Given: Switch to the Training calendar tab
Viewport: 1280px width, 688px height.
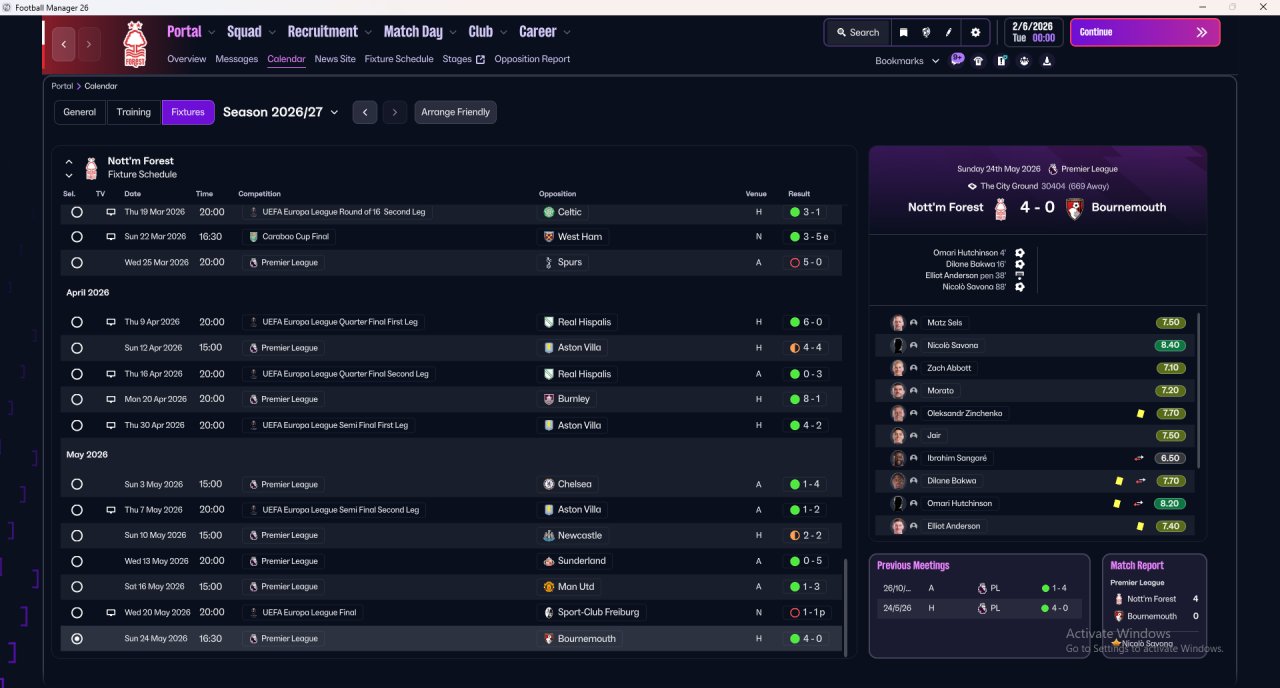Looking at the screenshot, I should tap(134, 112).
